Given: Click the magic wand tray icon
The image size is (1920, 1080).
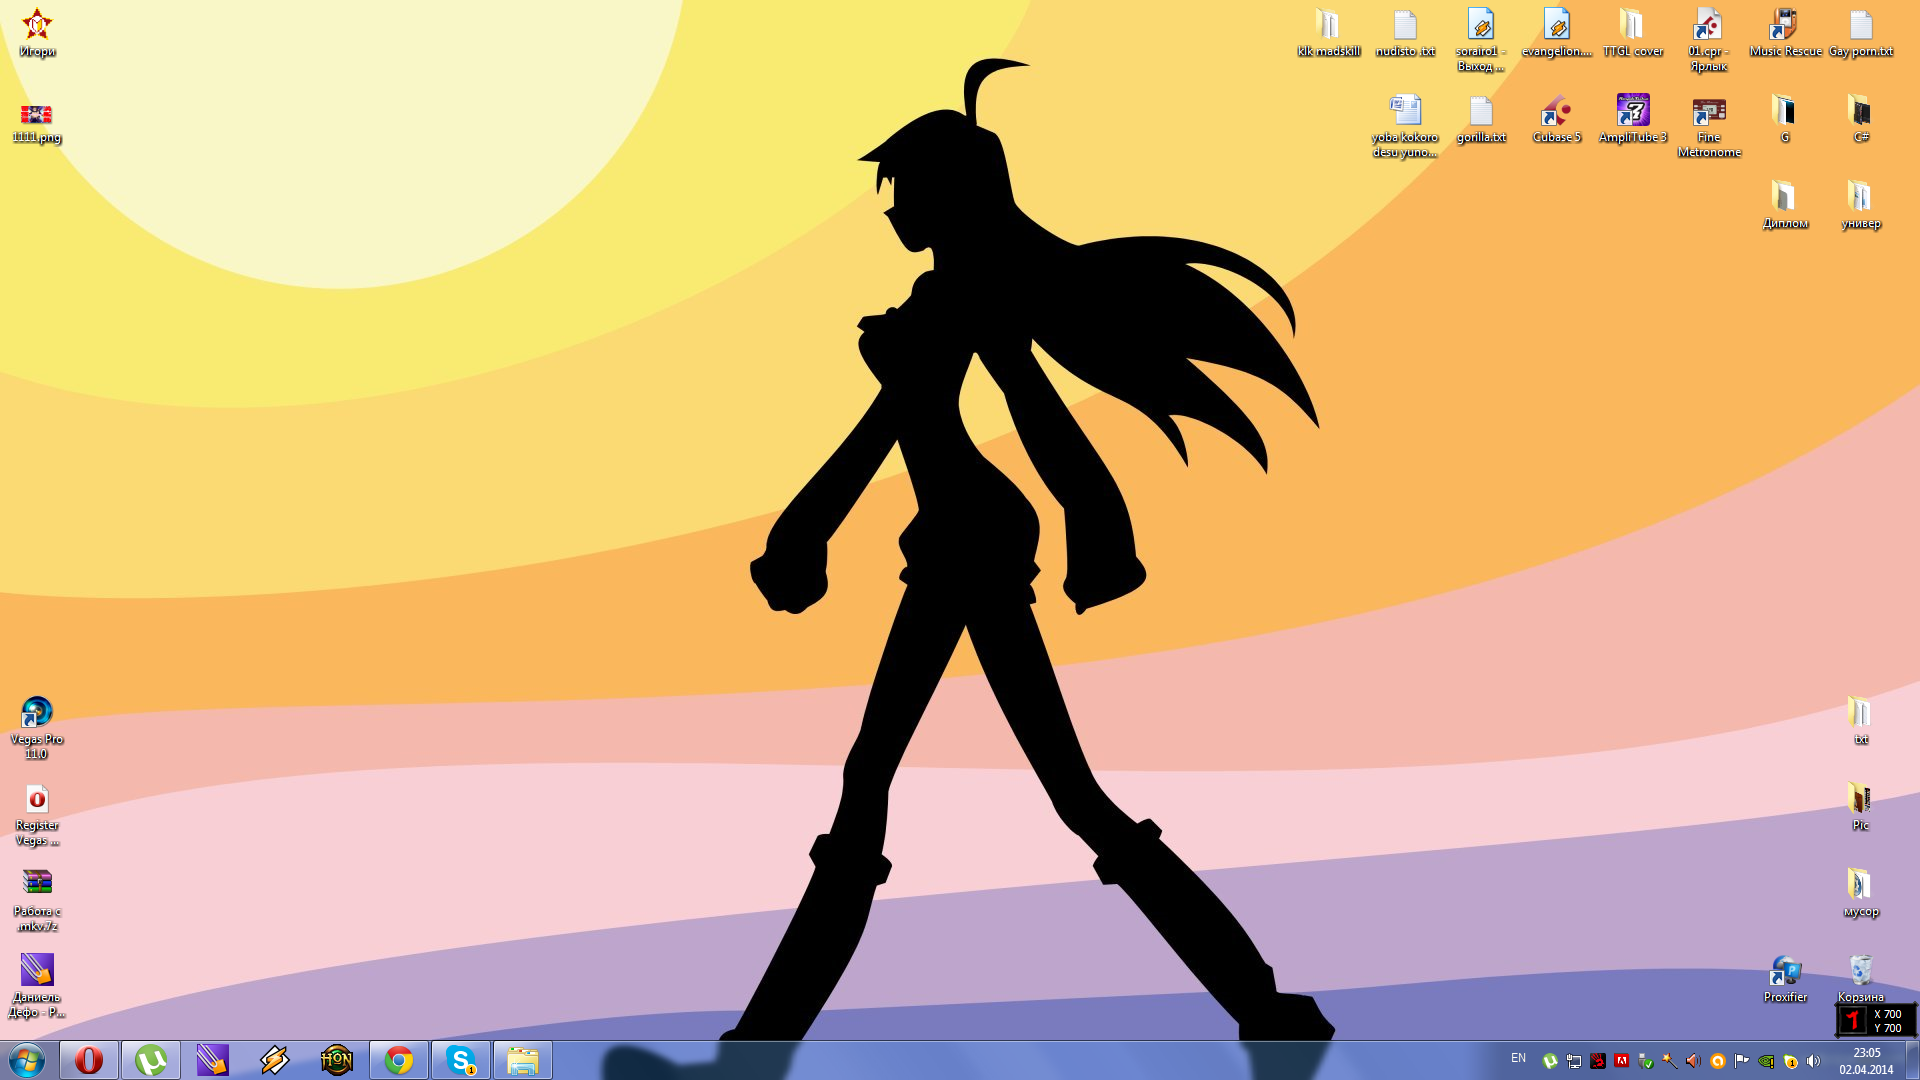Looking at the screenshot, I should (1670, 1061).
